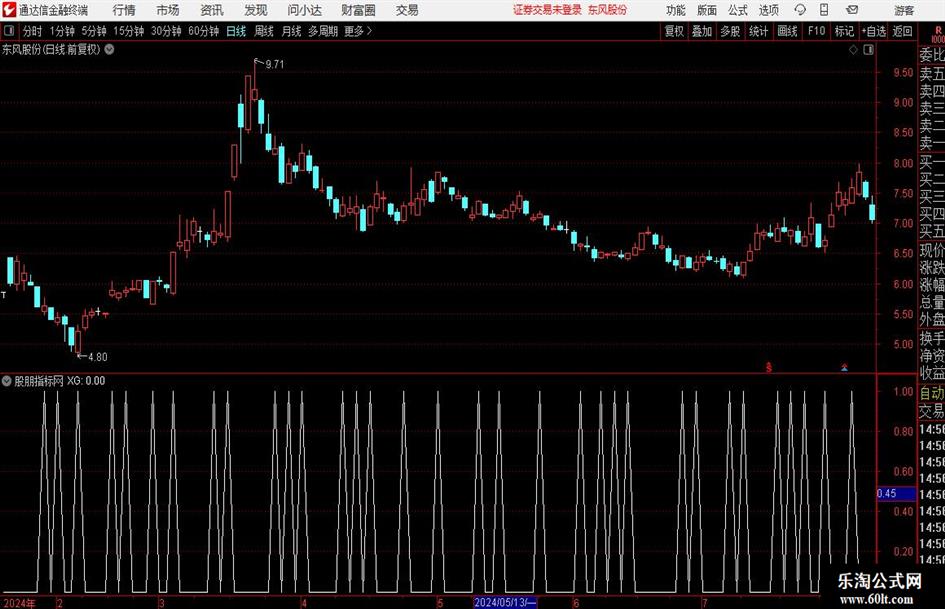Viewport: 945px width, 609px height.
Task: Open the 功能 menu
Action: pos(676,10)
